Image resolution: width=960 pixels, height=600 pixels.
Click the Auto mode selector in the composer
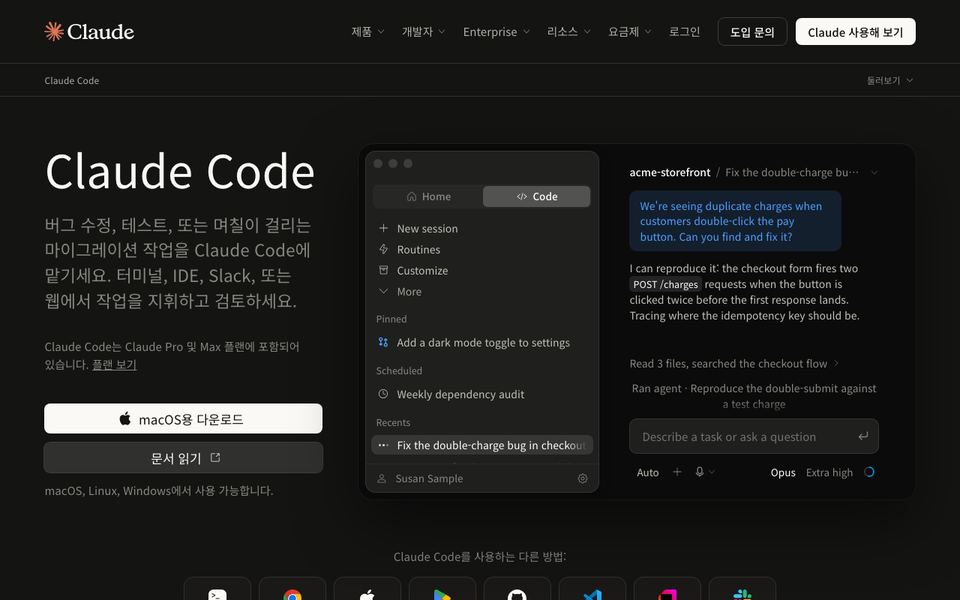click(648, 473)
